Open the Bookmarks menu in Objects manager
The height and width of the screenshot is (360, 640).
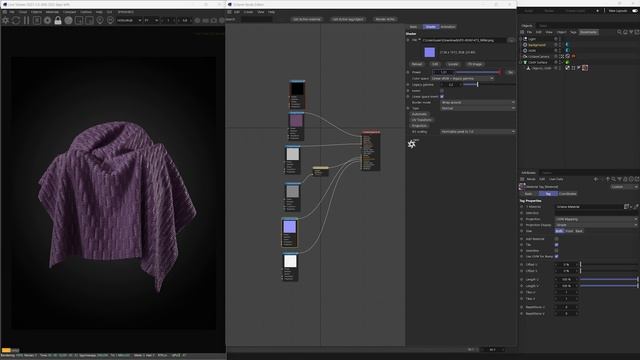[x=588, y=32]
